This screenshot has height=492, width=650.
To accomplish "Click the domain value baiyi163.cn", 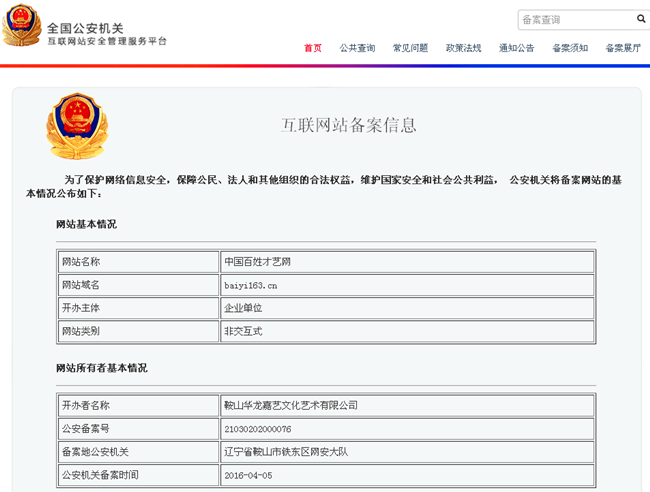I will [251, 285].
